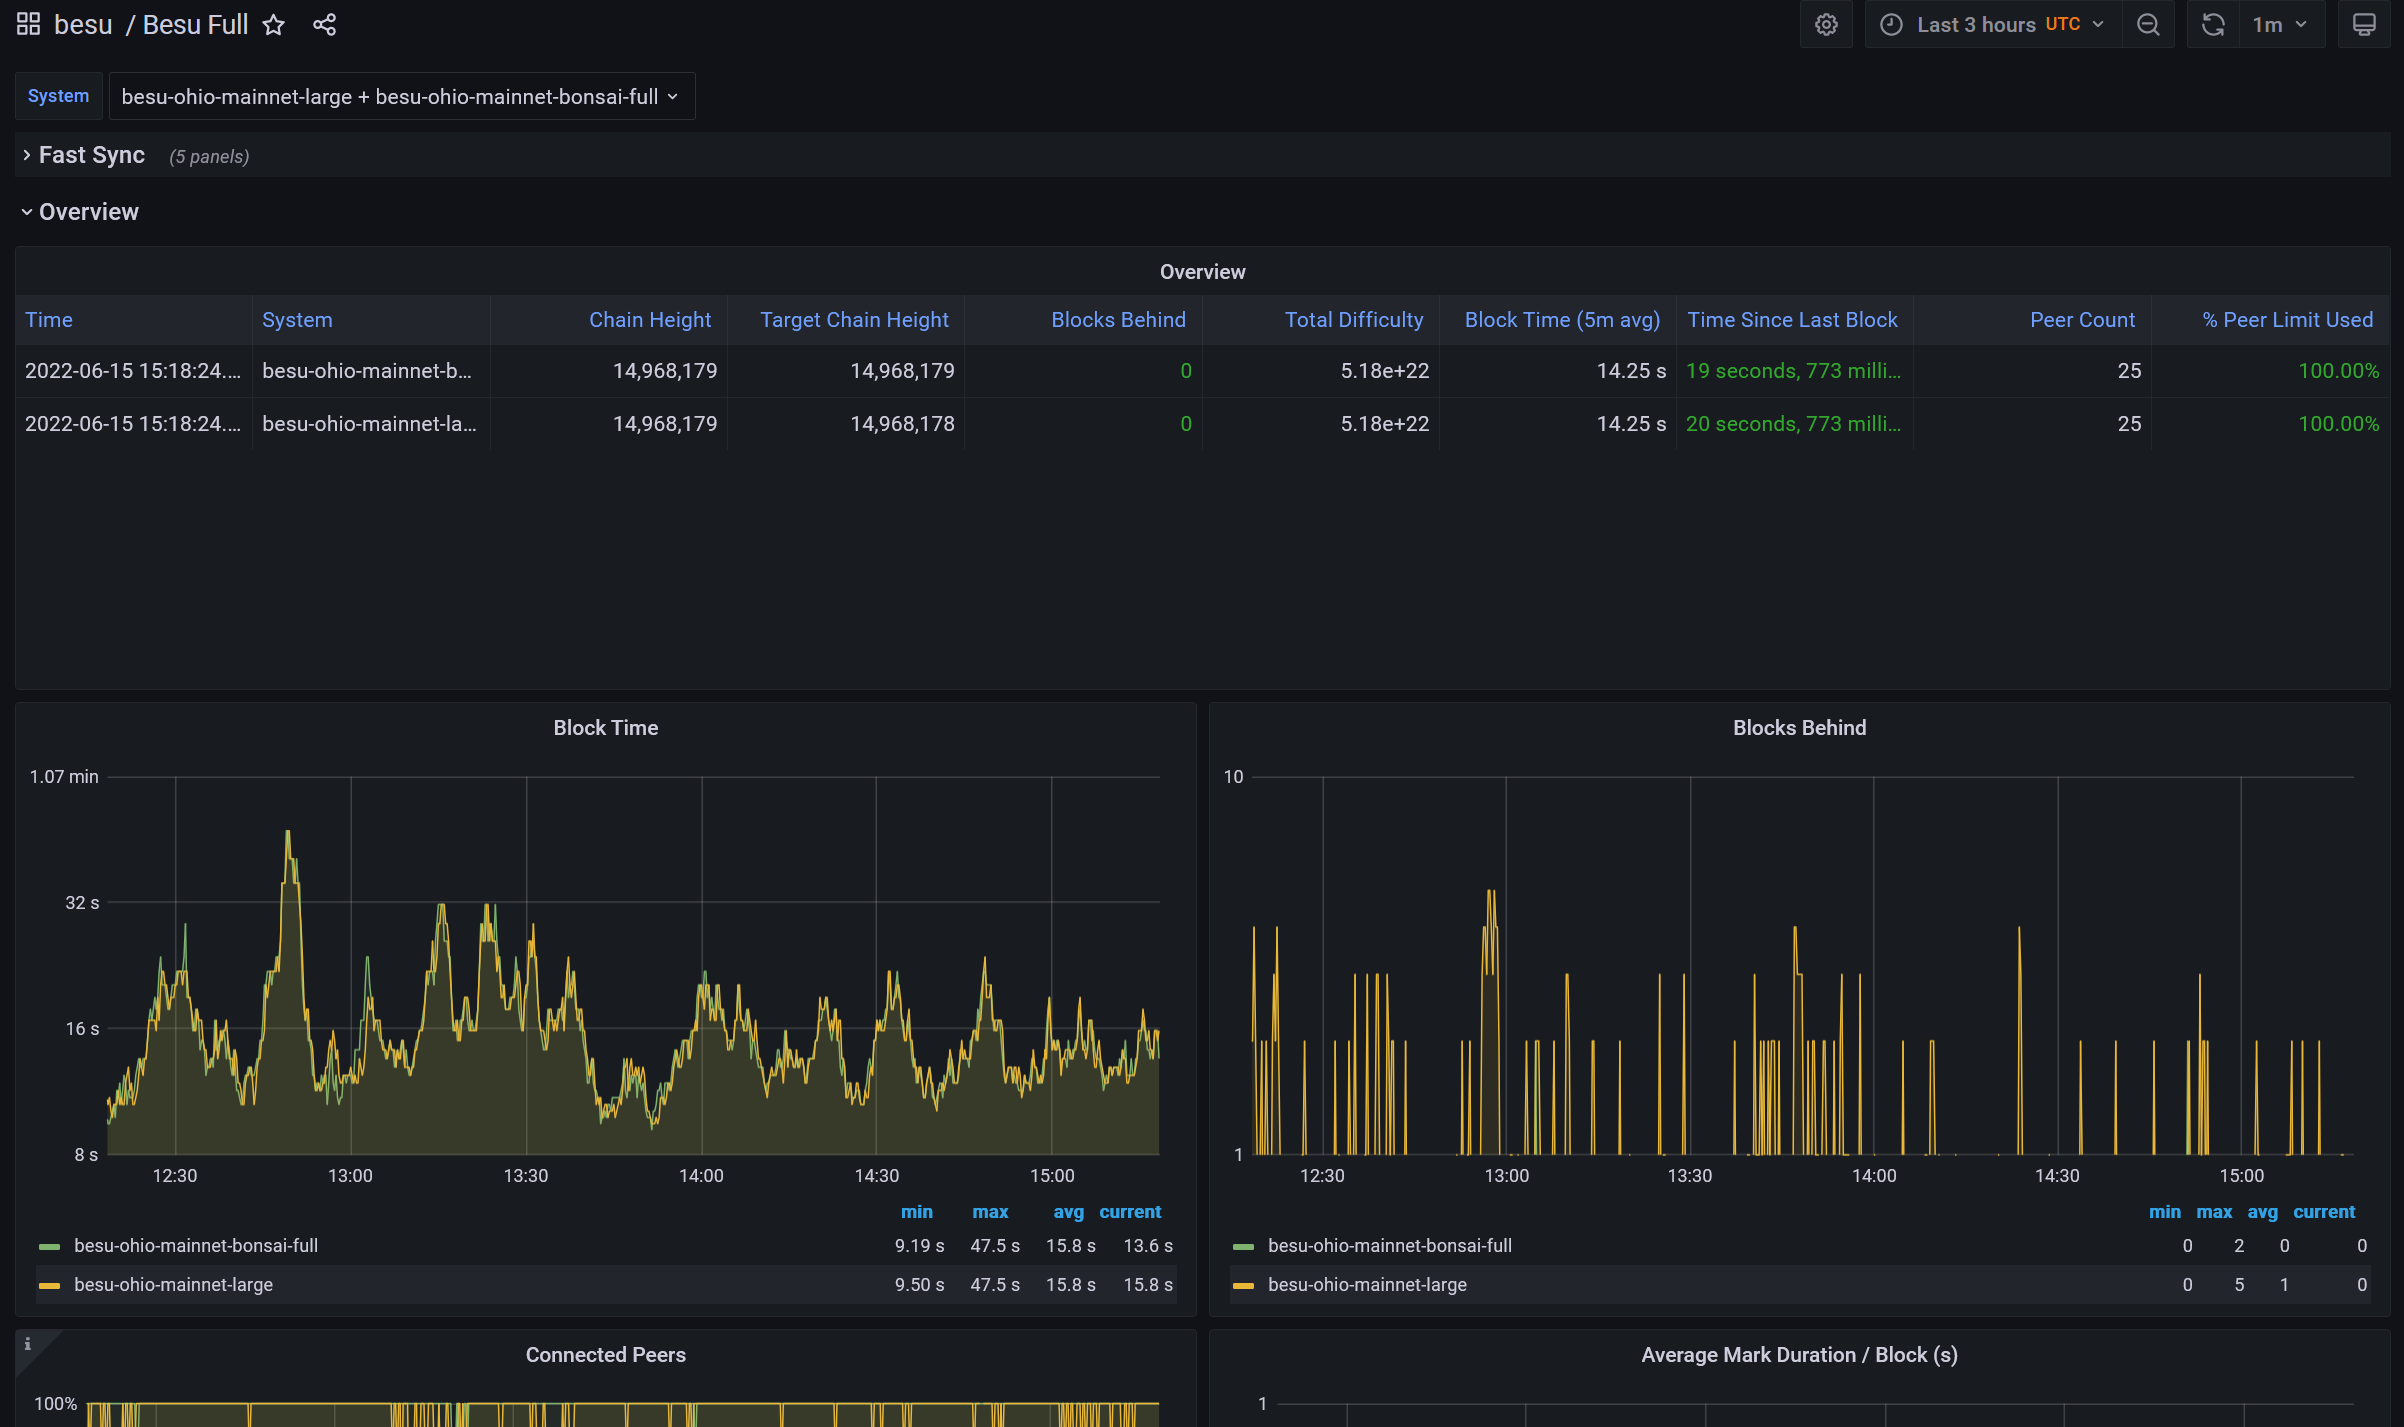
Task: Expand the Fast Sync row
Action: [x=91, y=156]
